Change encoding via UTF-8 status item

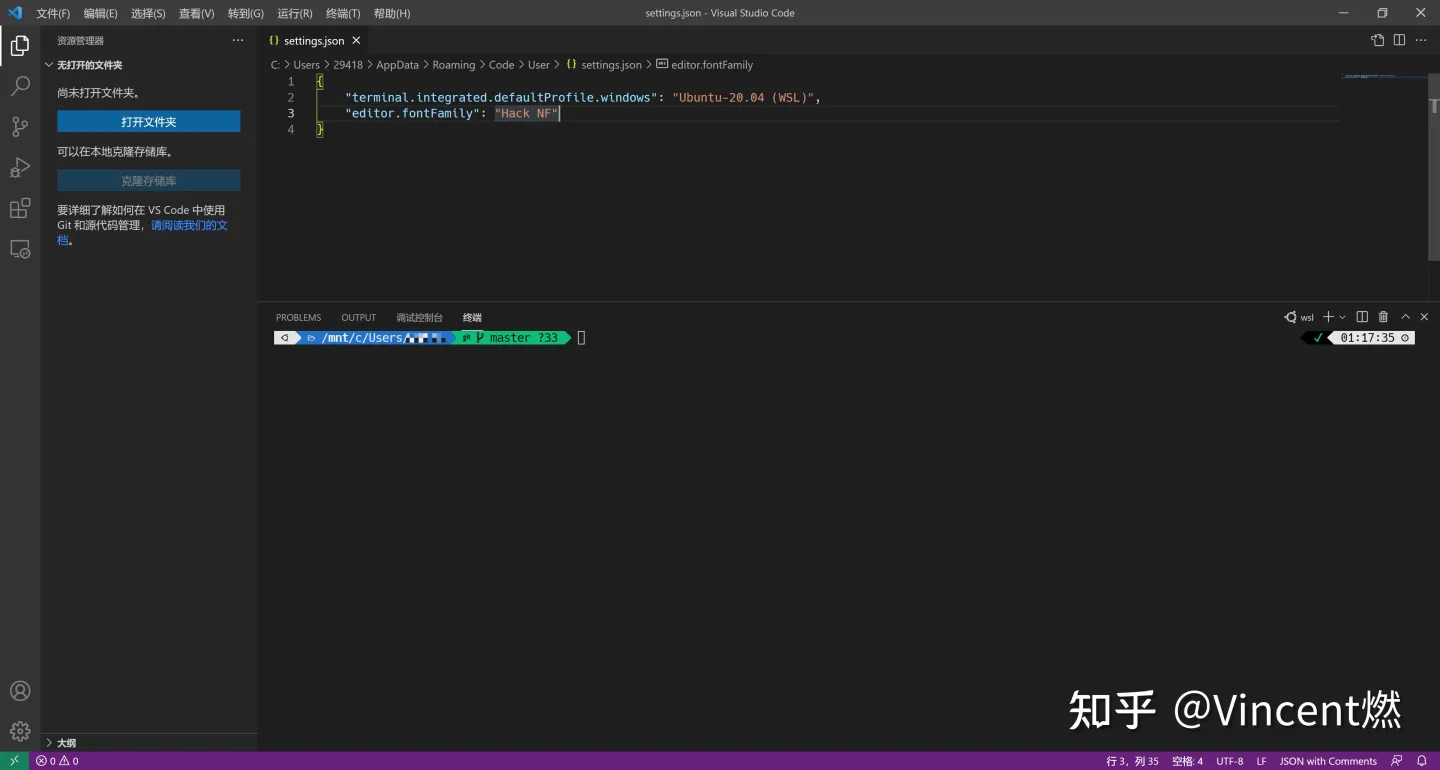coord(1230,761)
